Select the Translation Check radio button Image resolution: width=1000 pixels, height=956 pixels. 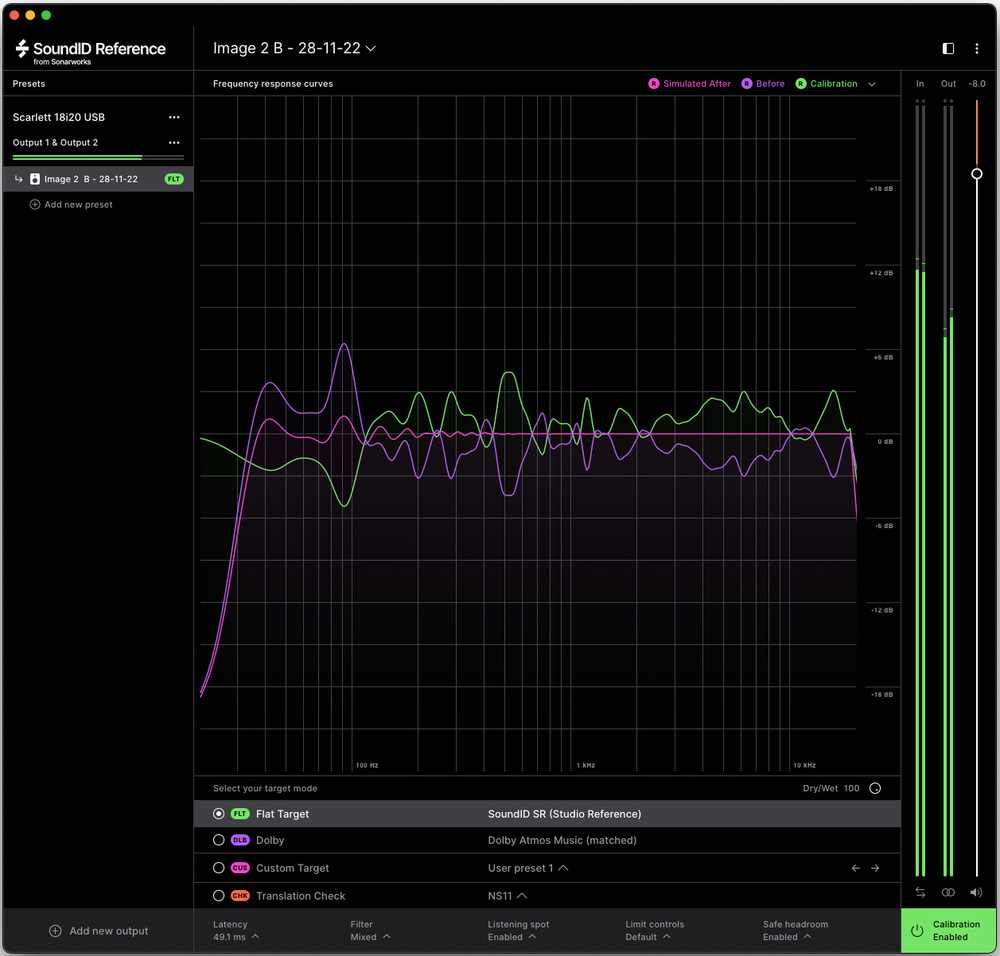click(x=219, y=896)
